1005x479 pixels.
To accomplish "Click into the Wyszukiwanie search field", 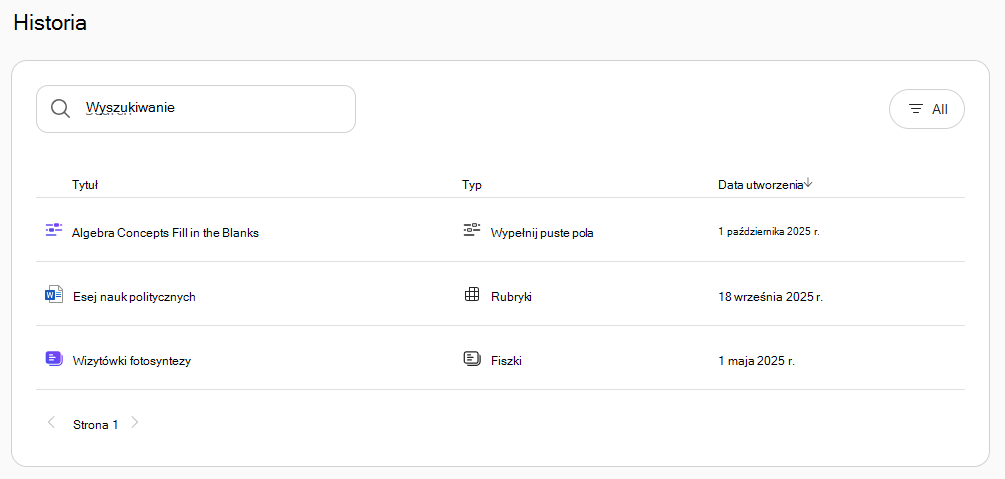I will 195,109.
